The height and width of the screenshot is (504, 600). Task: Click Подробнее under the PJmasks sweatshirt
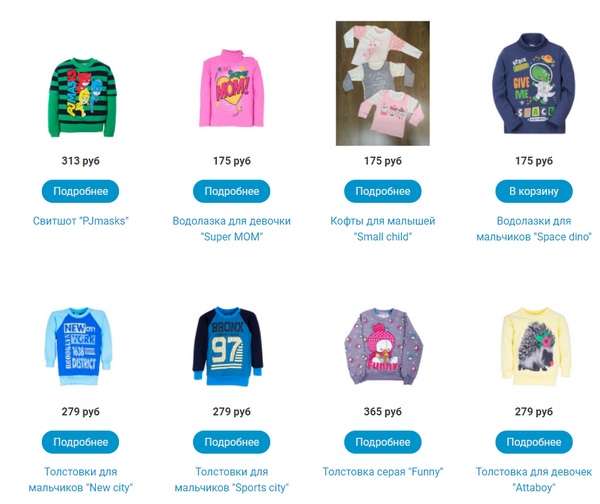[80, 191]
